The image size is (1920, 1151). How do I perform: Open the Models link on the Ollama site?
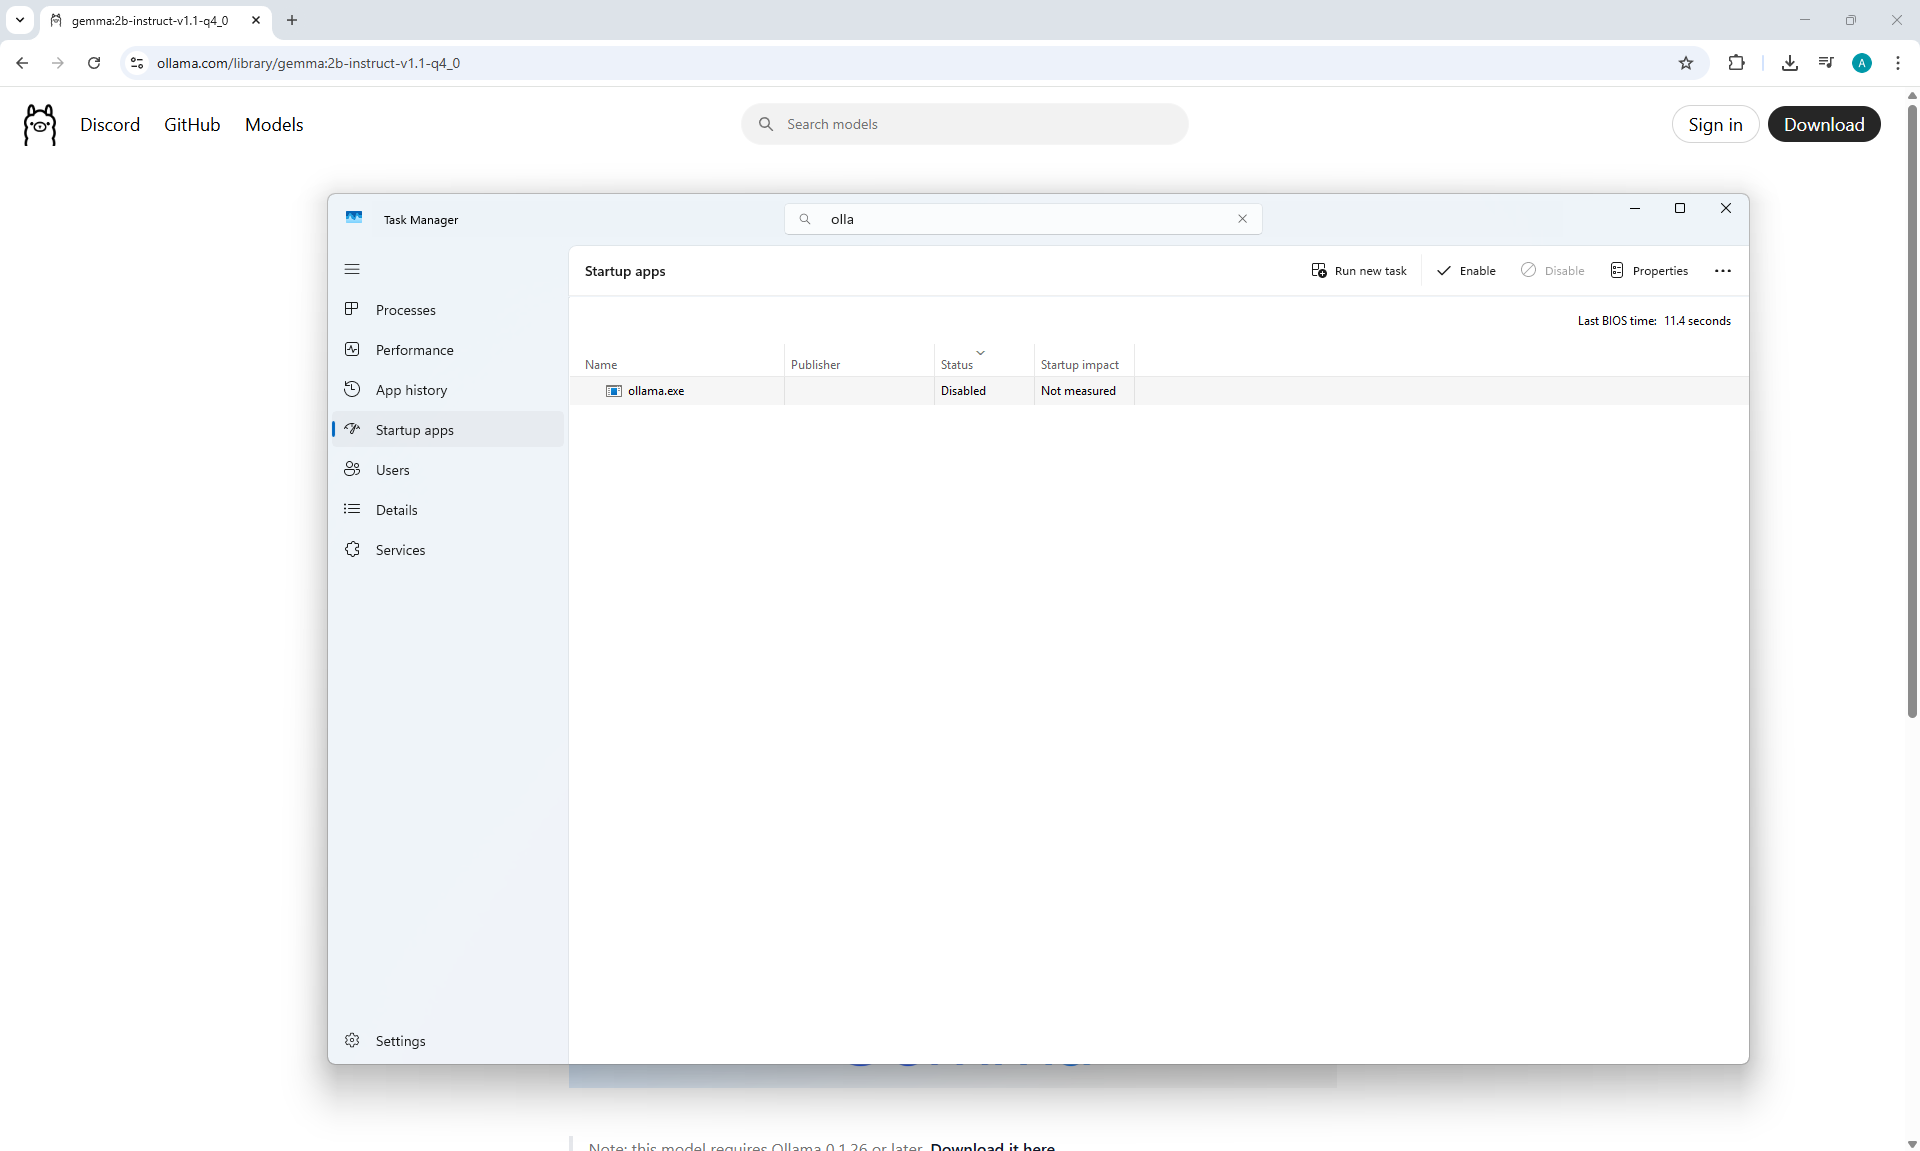tap(274, 125)
